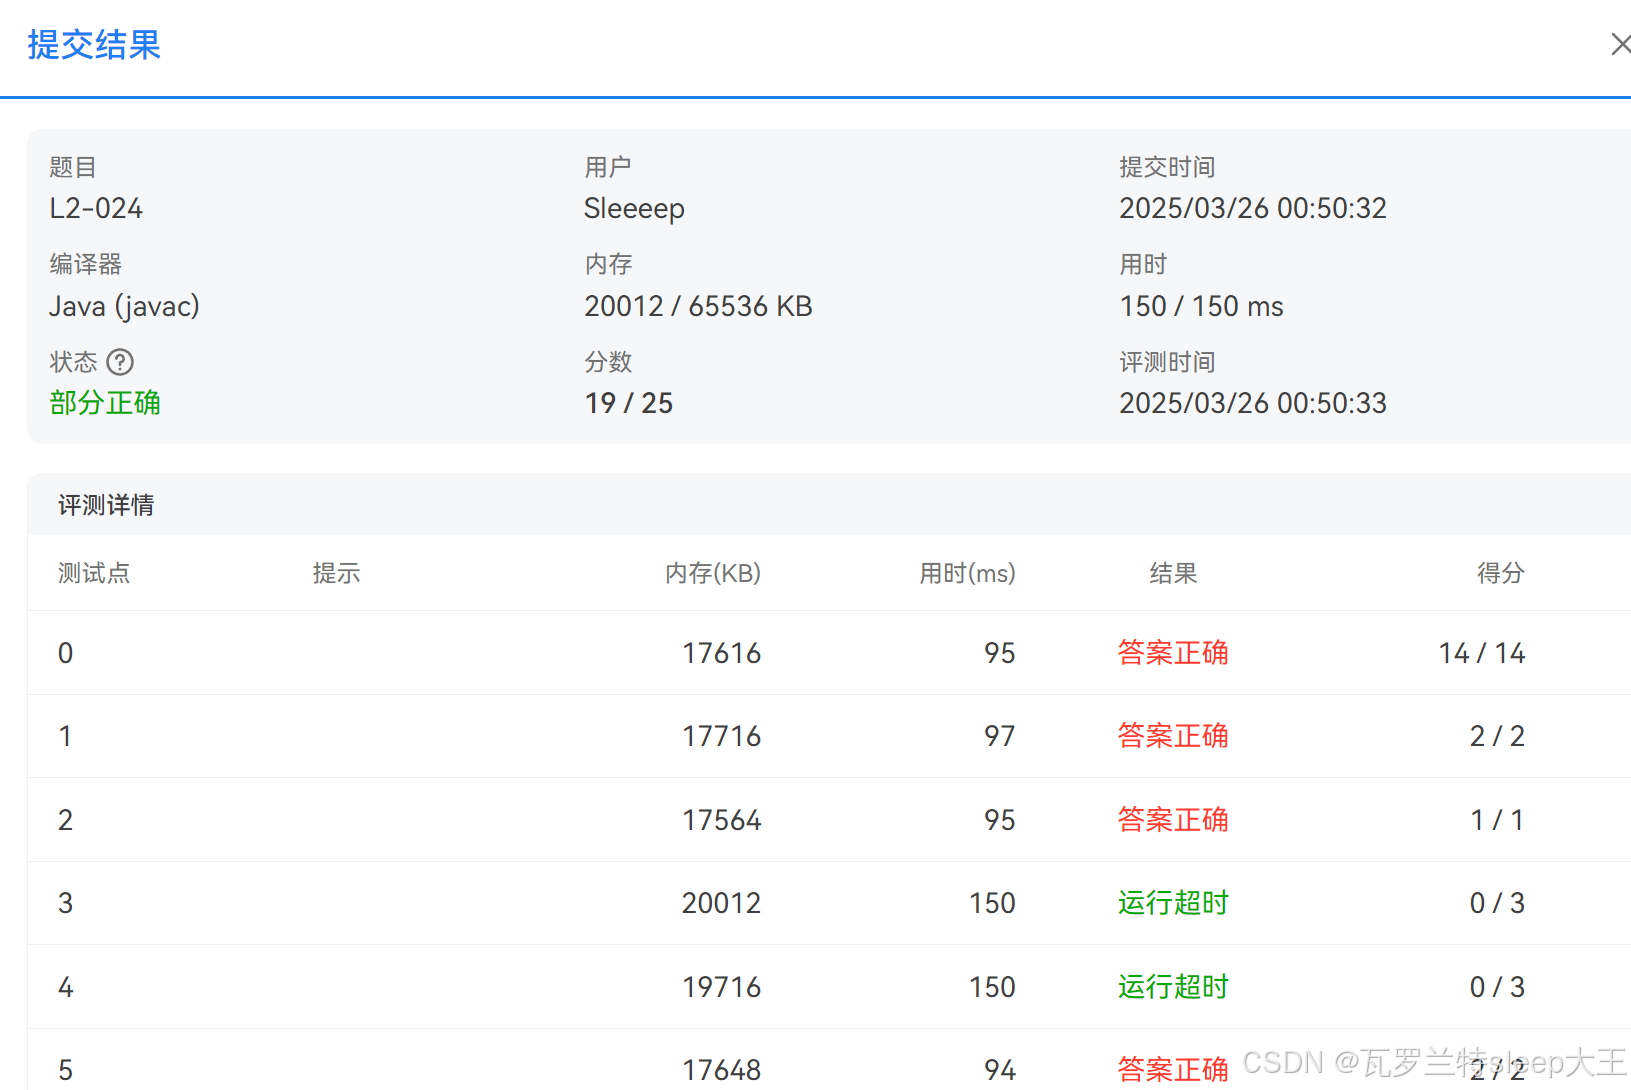Click the 分数 field label

click(608, 362)
